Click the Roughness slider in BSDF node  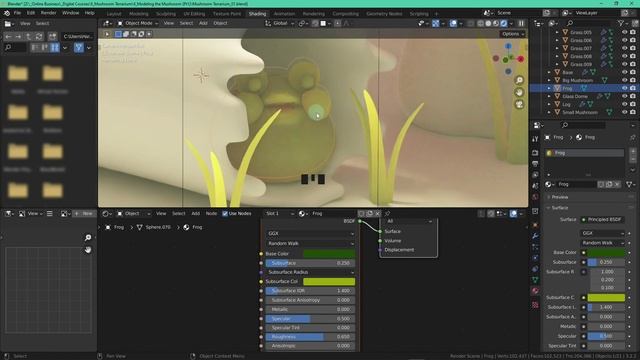tap(310, 337)
